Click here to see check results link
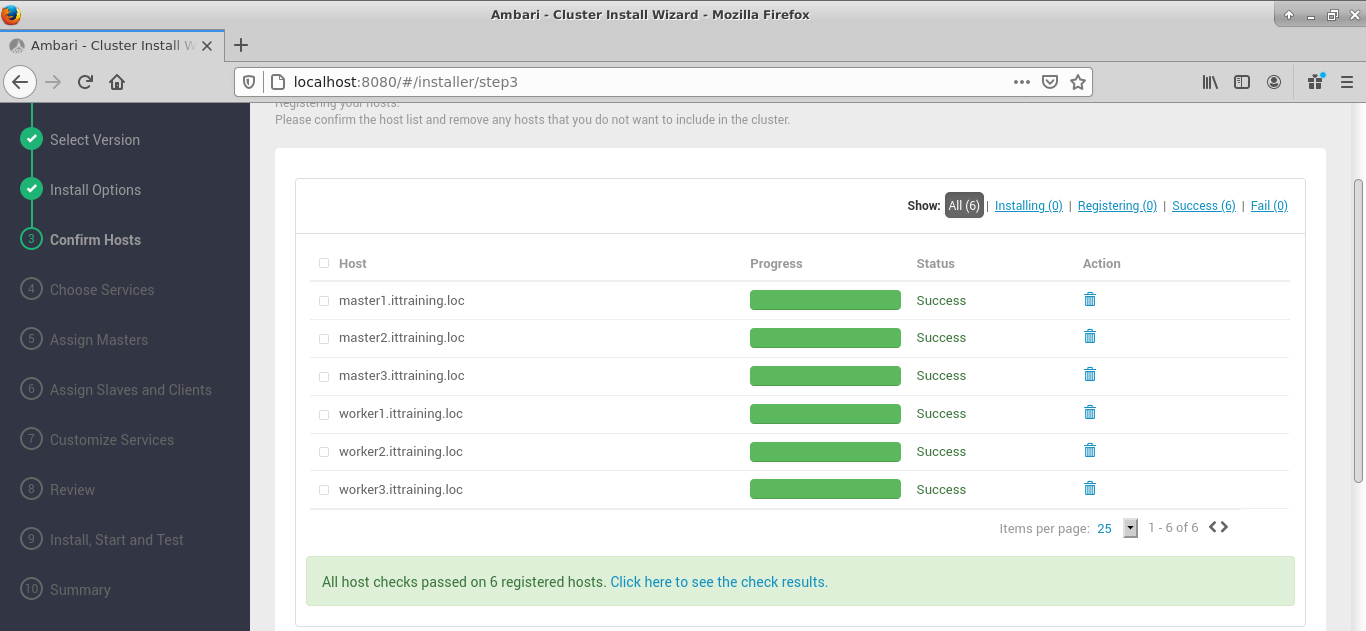 718,582
